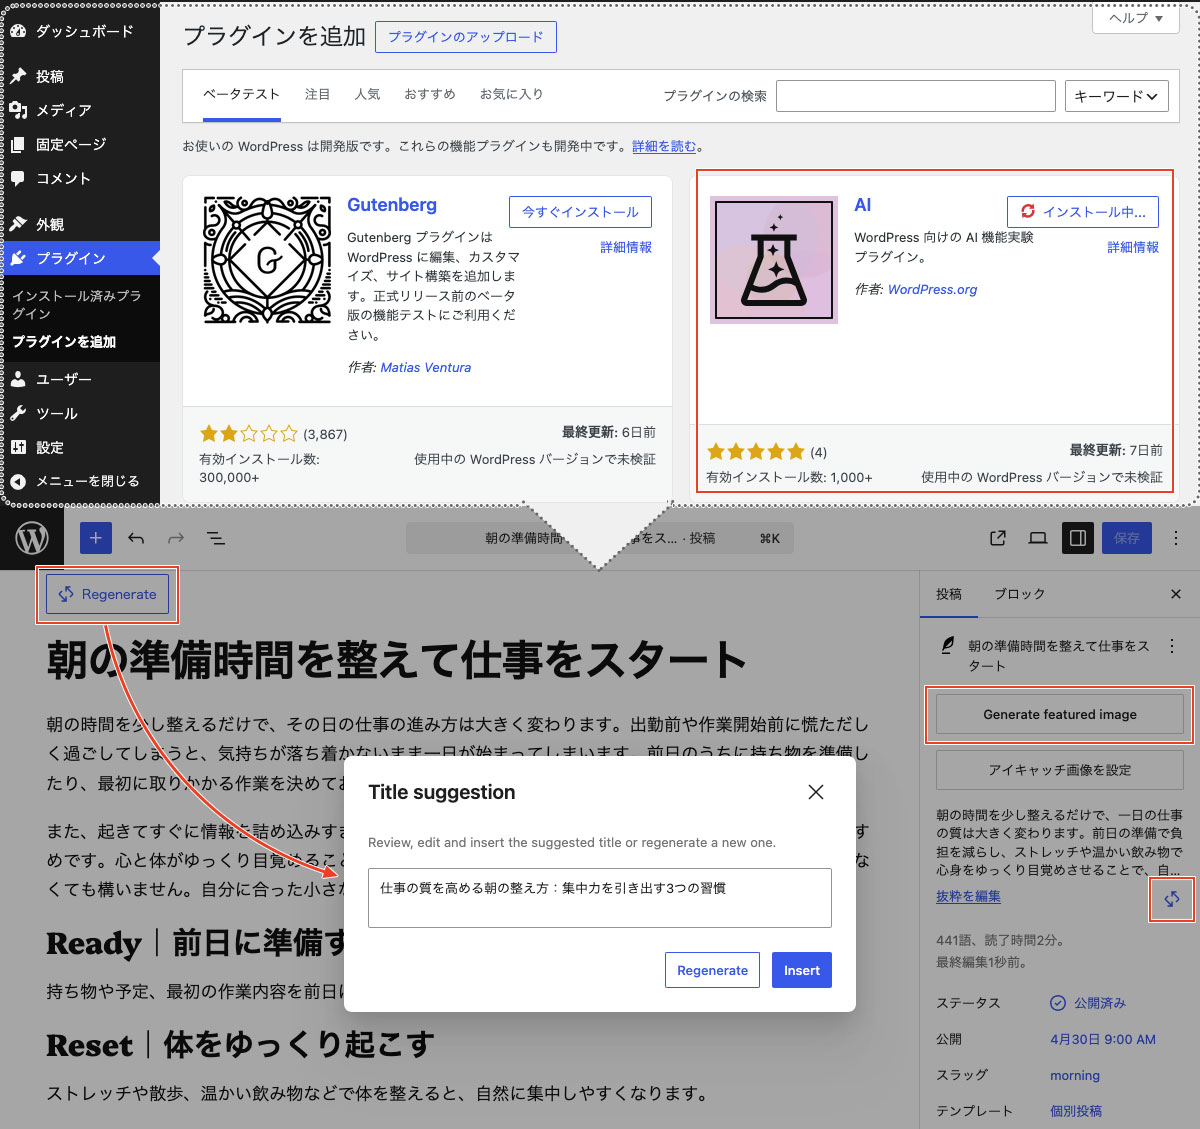Open the command palette title bar
This screenshot has height=1129, width=1200.
click(x=600, y=538)
